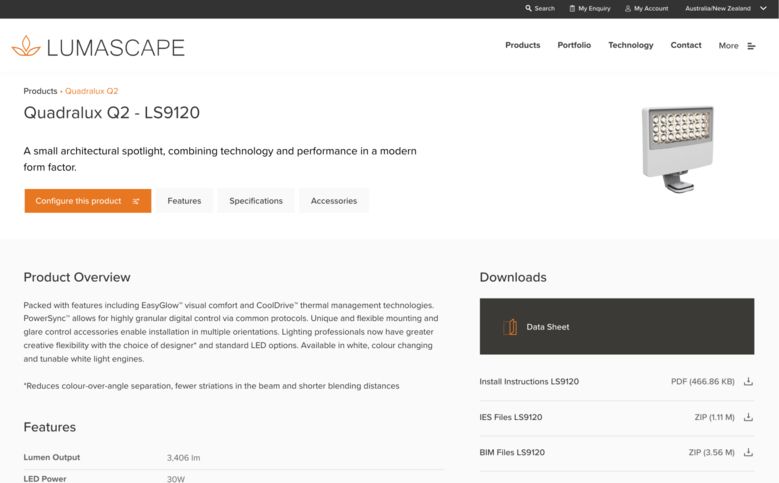
Task: Download IES Files LS9120 via download icon
Action: point(748,417)
